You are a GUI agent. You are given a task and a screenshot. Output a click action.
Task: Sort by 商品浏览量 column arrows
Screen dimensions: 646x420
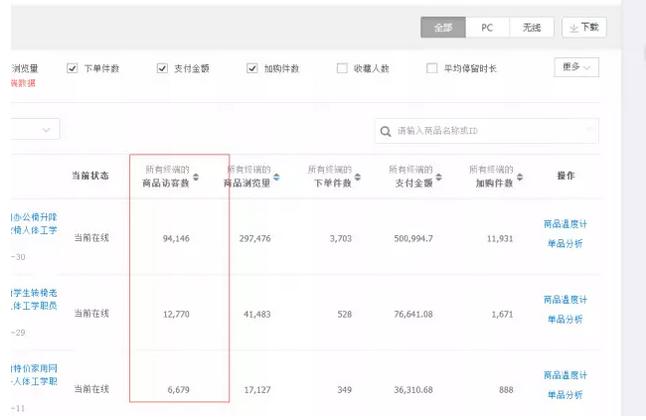(x=276, y=177)
